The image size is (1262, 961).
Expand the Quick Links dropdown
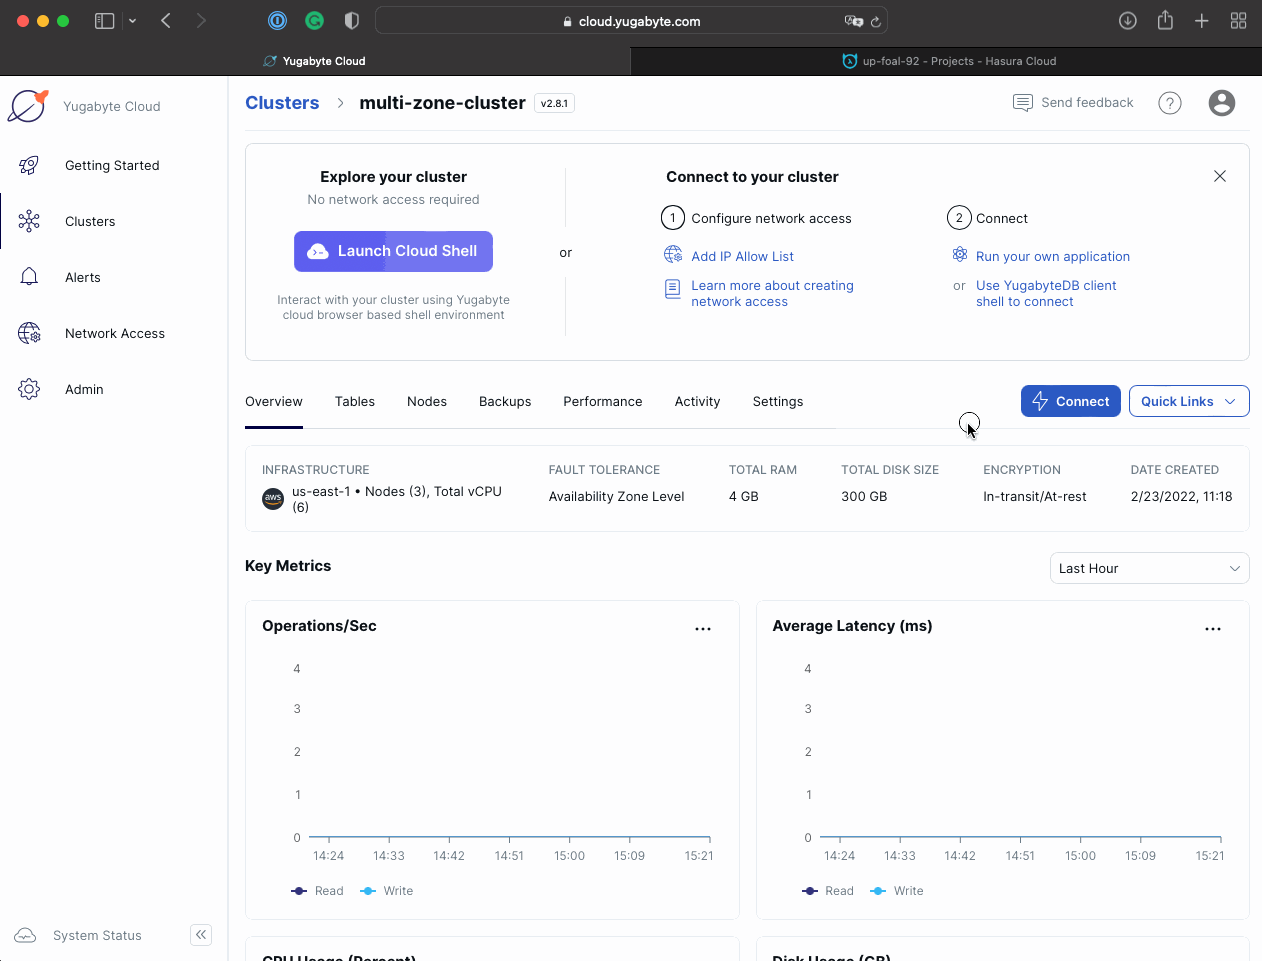tap(1188, 401)
